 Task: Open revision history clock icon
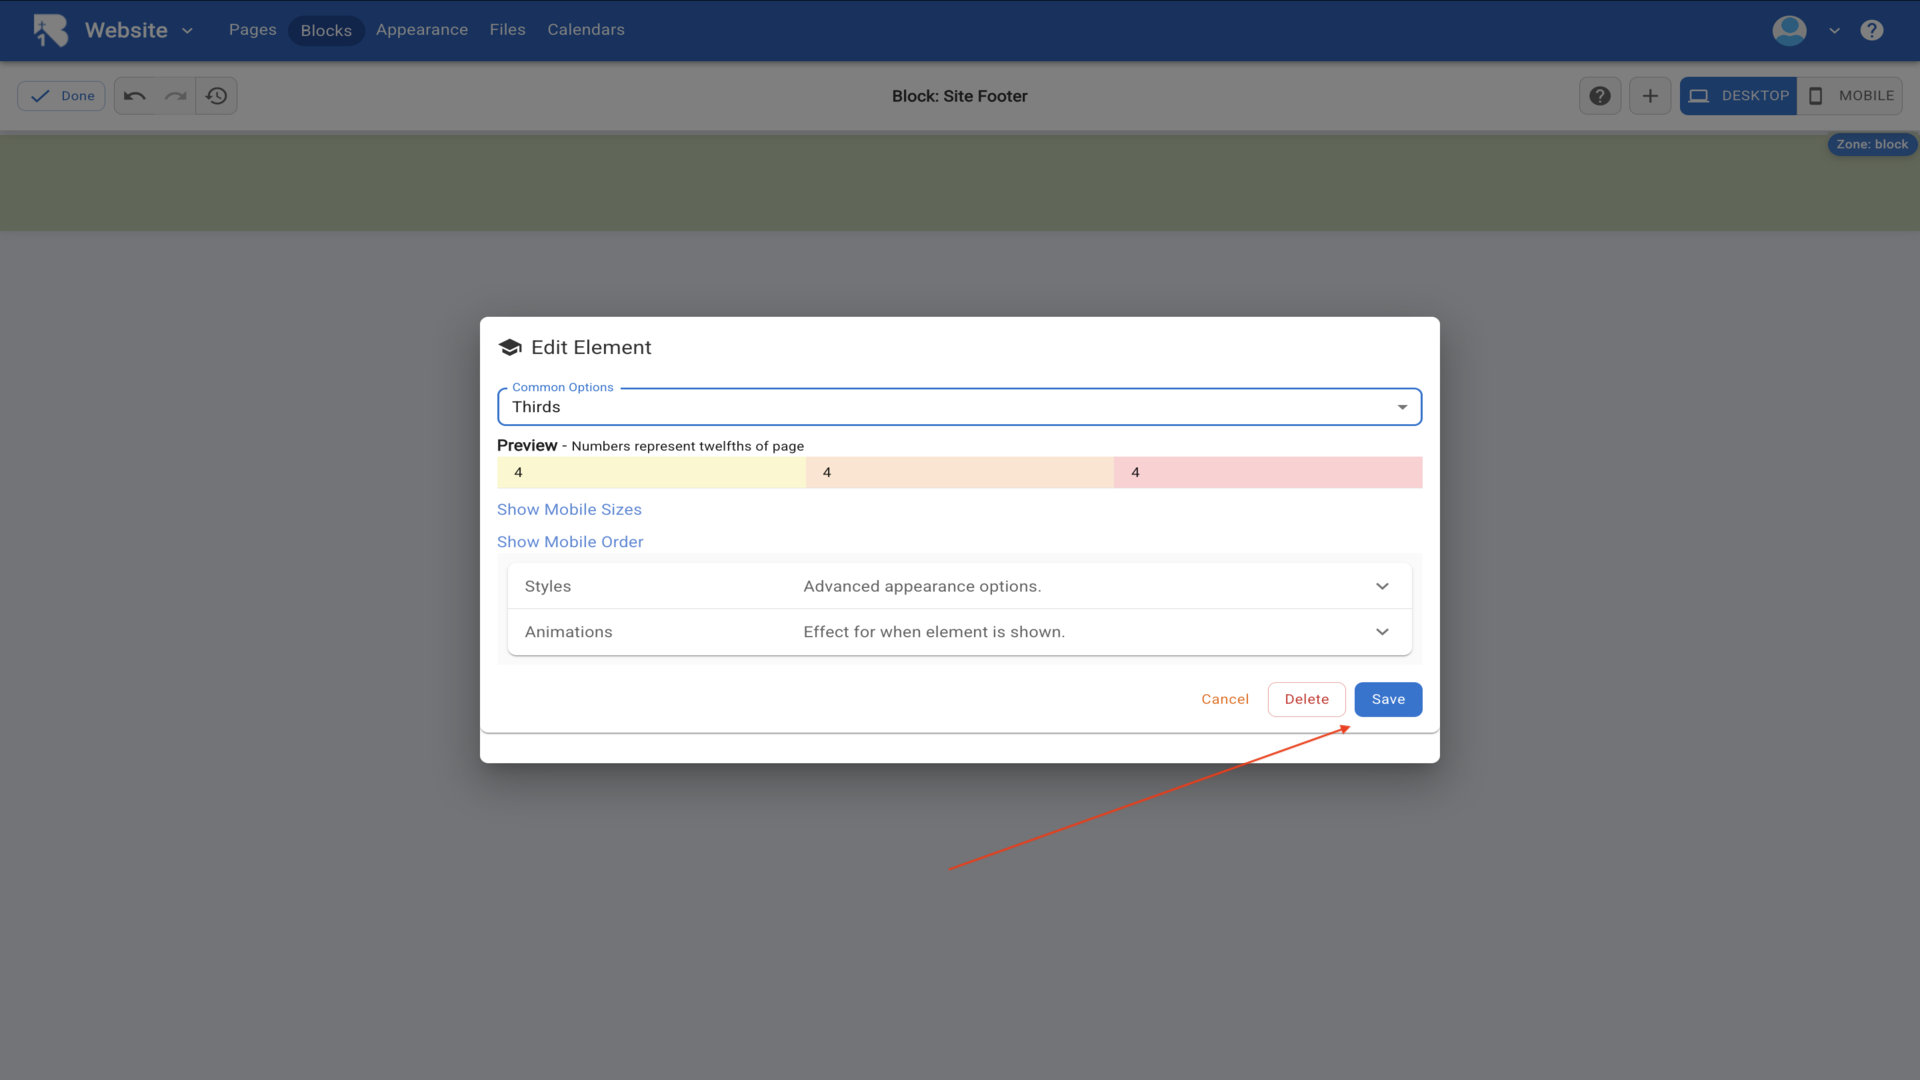[217, 96]
